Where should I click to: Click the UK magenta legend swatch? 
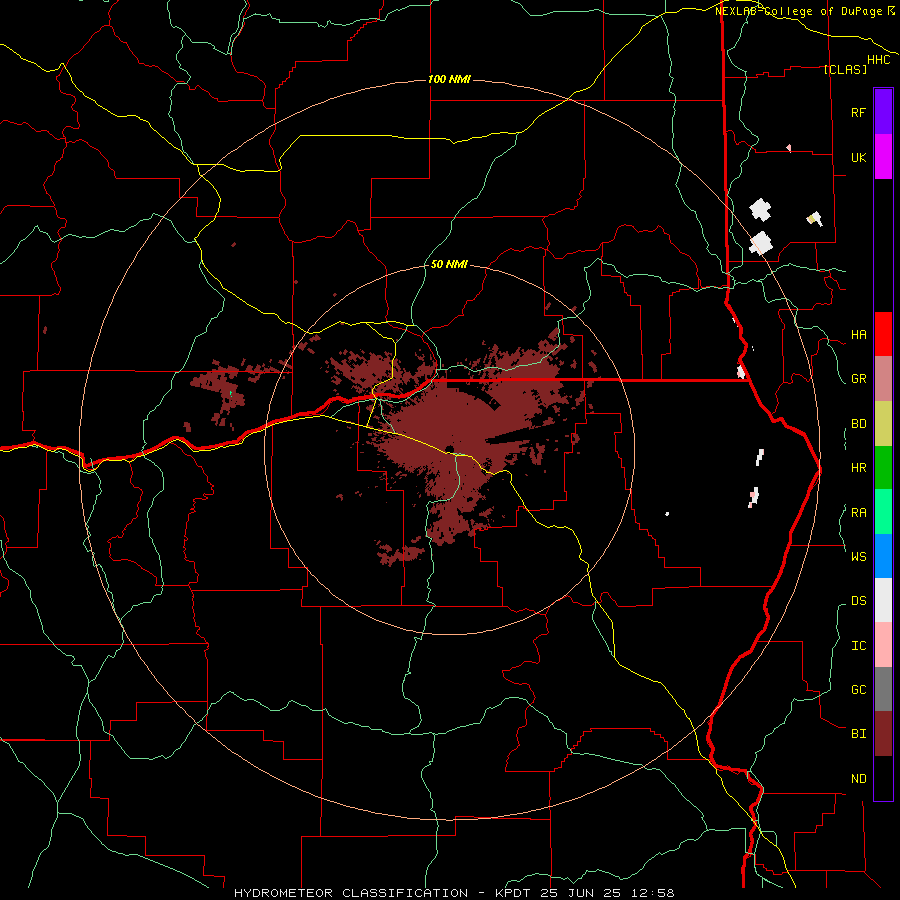click(883, 157)
